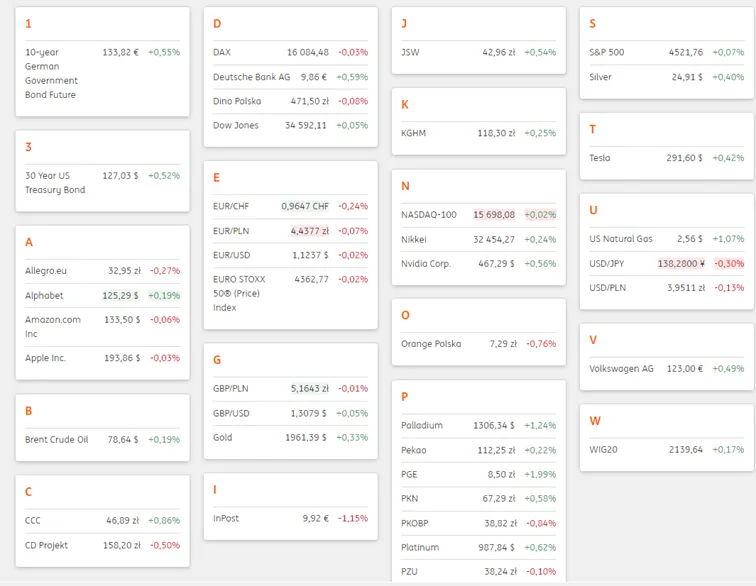Viewport: 756px width, 586px height.
Task: Open the Palladium quote
Action: [478, 425]
